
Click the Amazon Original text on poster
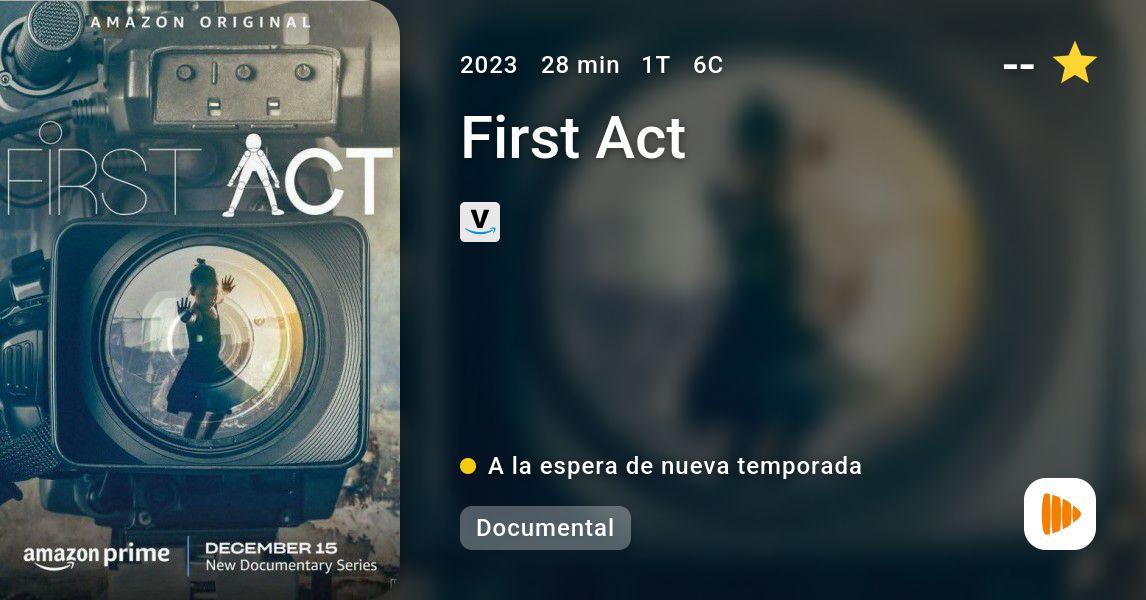200,22
